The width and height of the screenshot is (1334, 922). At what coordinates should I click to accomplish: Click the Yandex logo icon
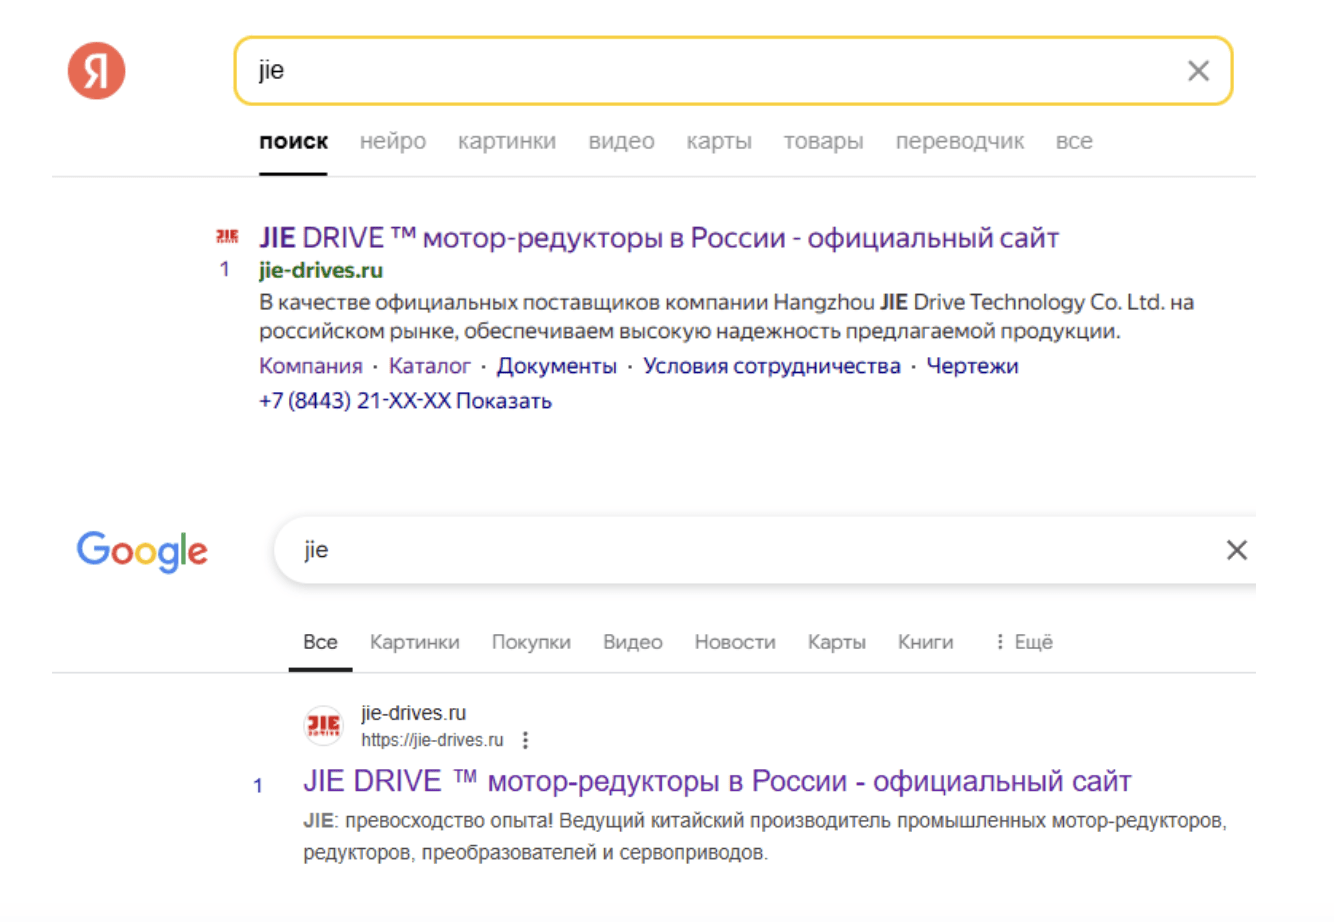coord(96,71)
